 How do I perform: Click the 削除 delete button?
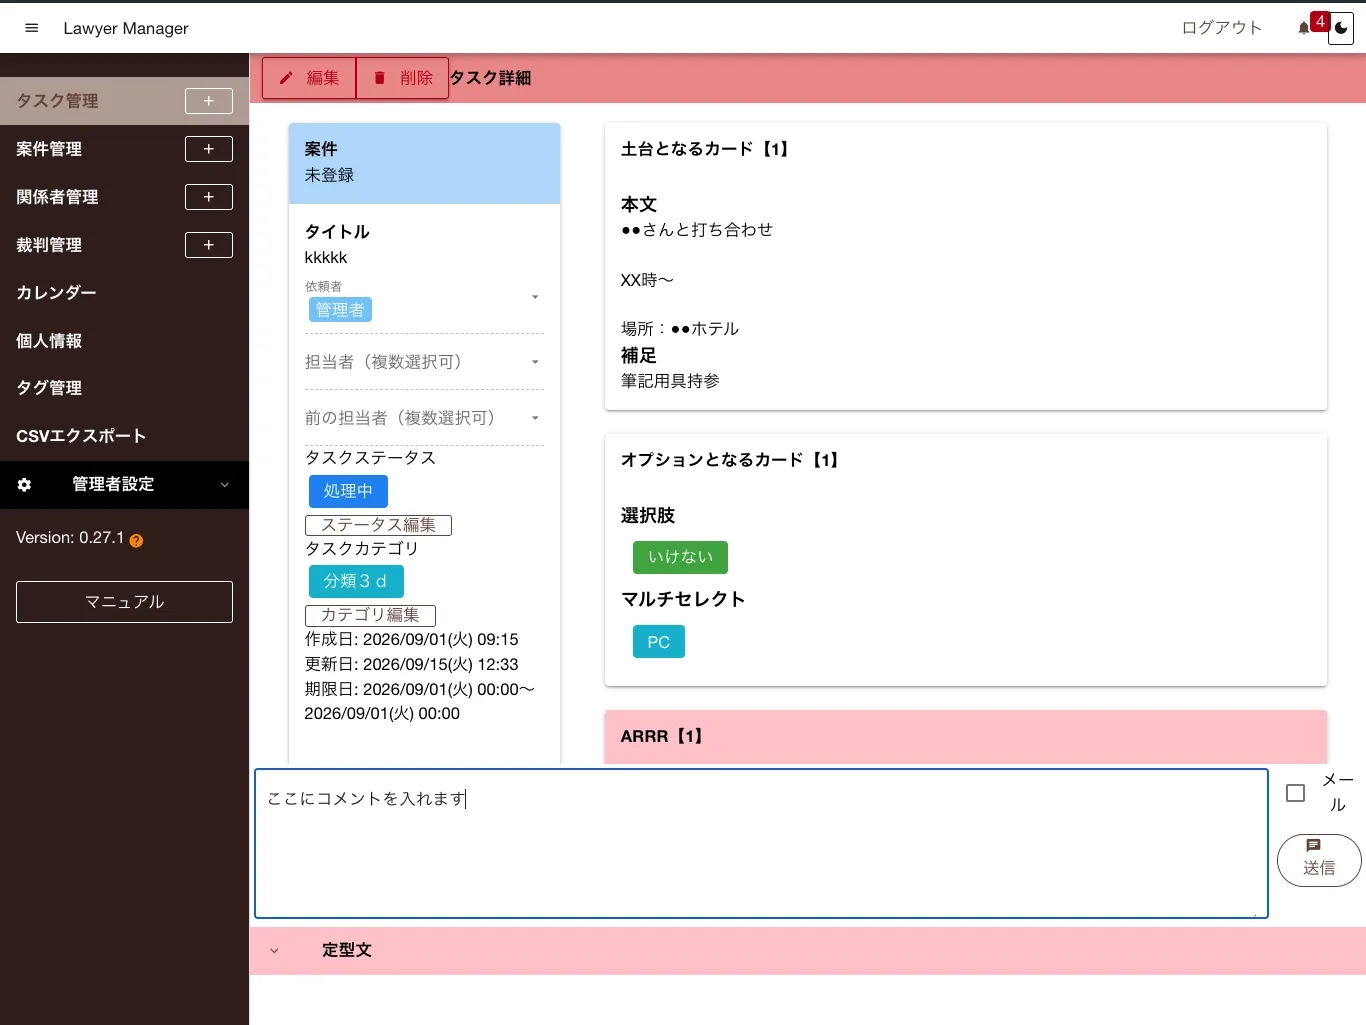click(x=403, y=78)
